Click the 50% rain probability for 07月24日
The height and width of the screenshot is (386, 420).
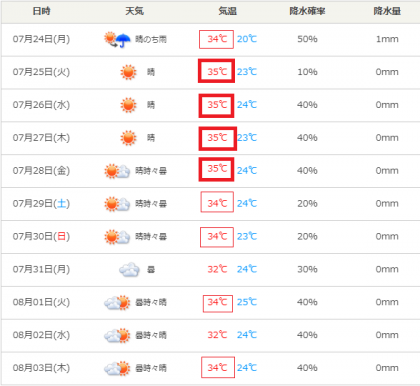pyautogui.click(x=307, y=39)
